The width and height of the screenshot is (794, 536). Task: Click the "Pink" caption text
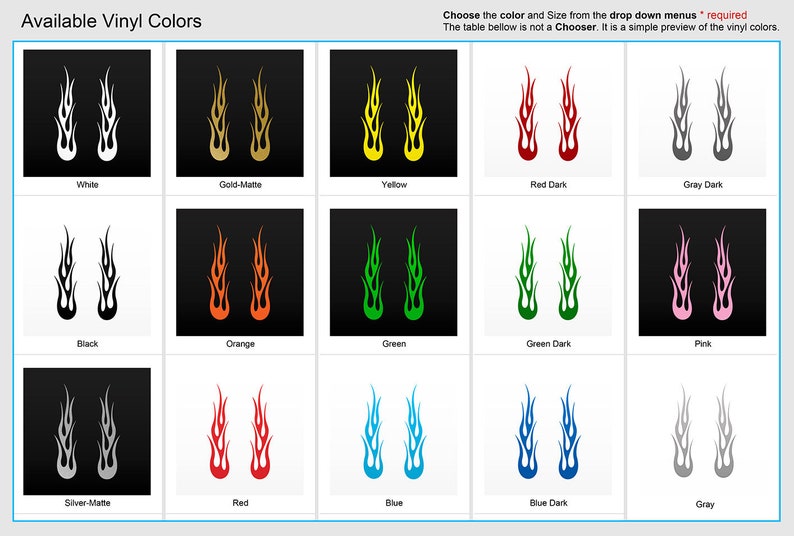pos(703,343)
